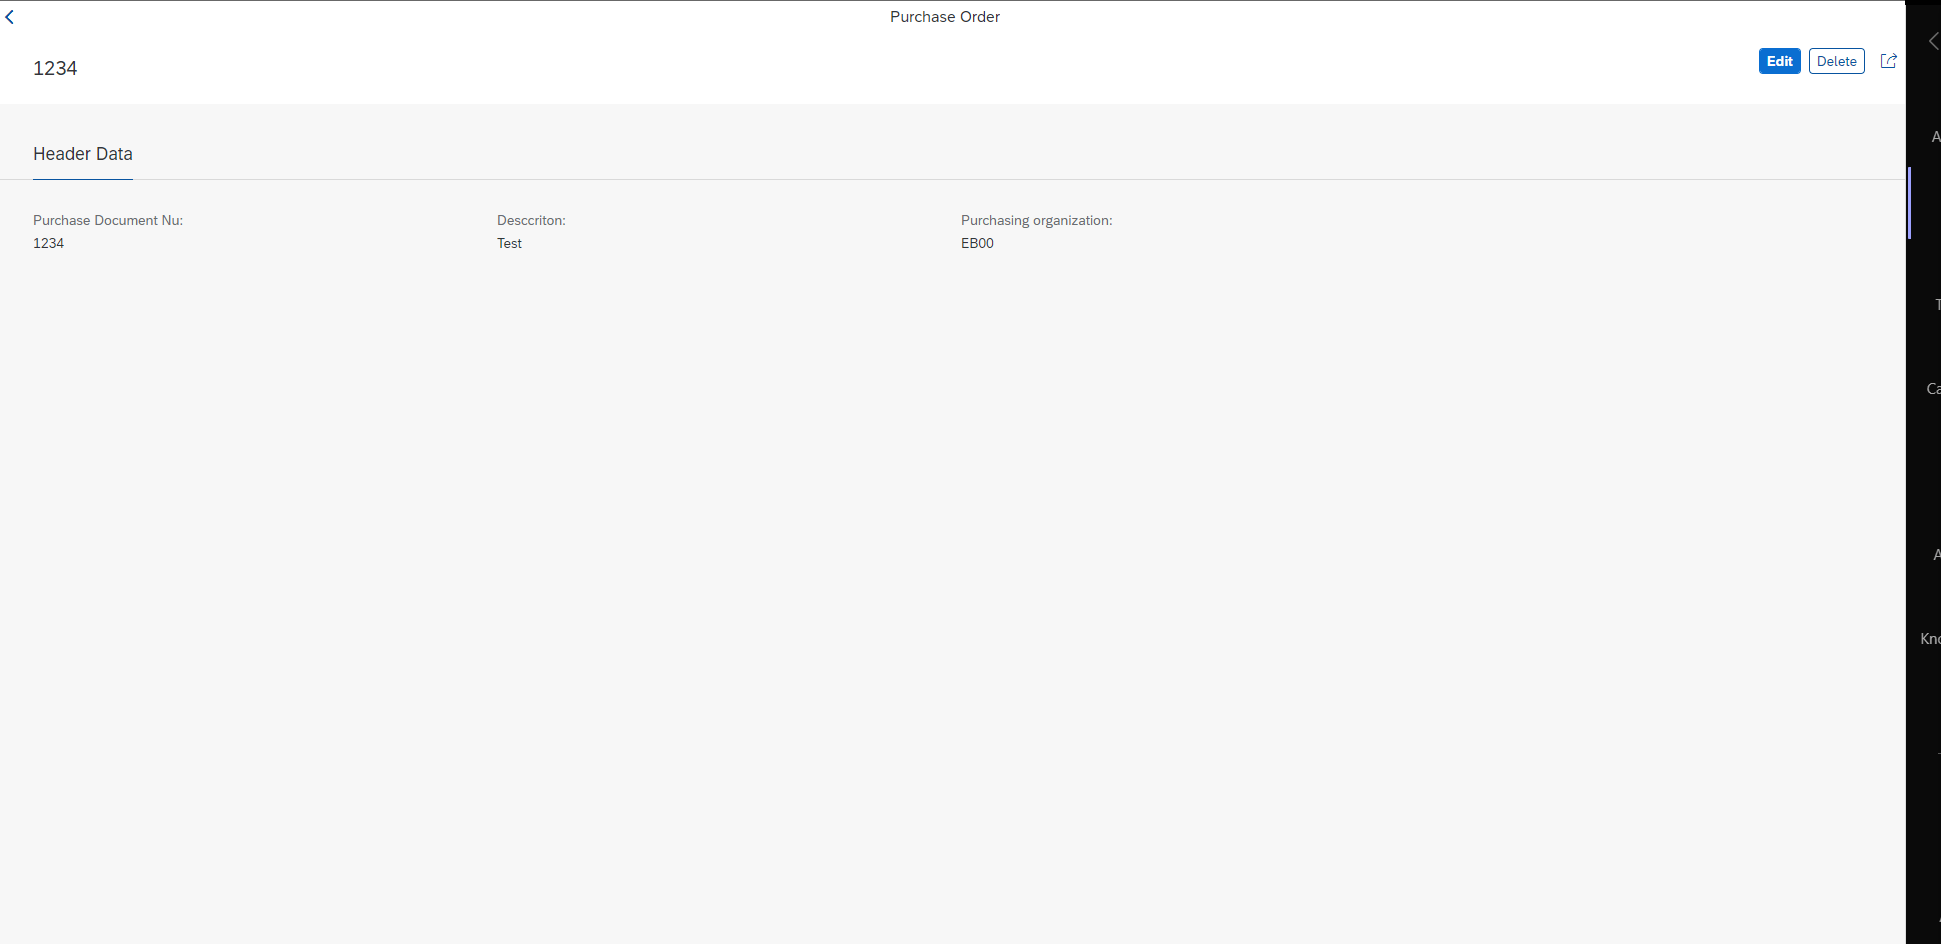Open the side panel item starting with Kn
The image size is (1941, 944).
[1930, 638]
